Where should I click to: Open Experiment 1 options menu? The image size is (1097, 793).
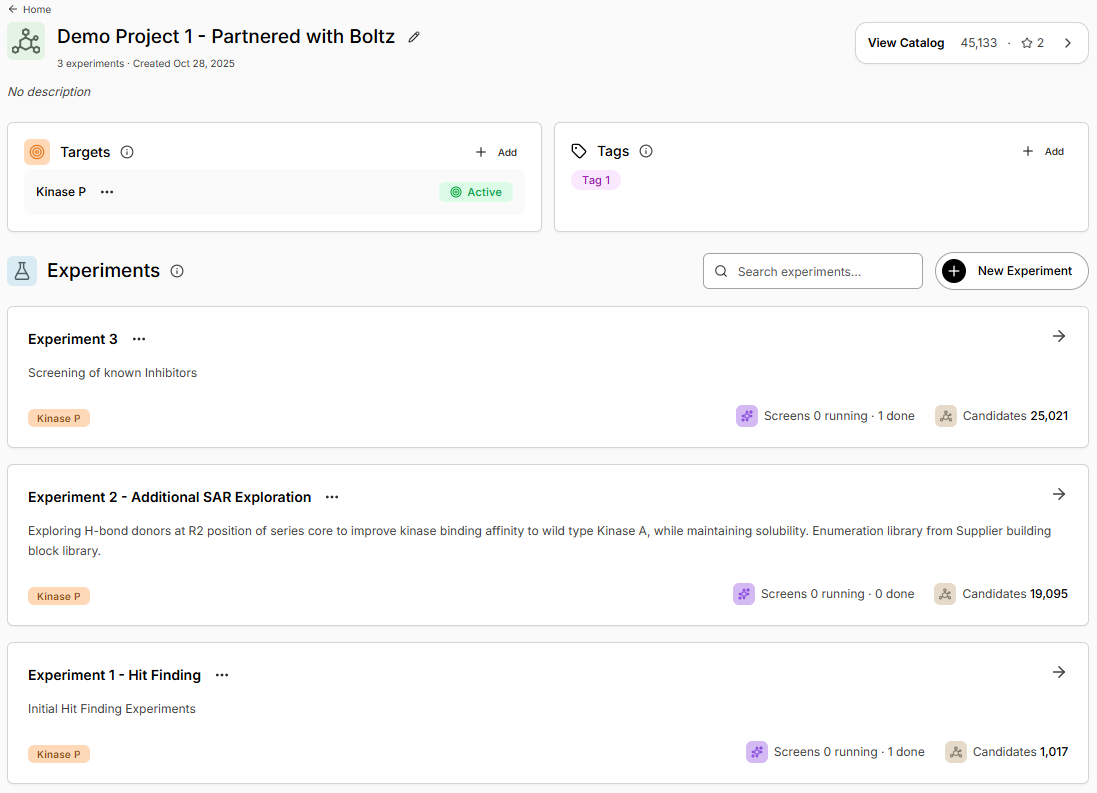click(222, 675)
